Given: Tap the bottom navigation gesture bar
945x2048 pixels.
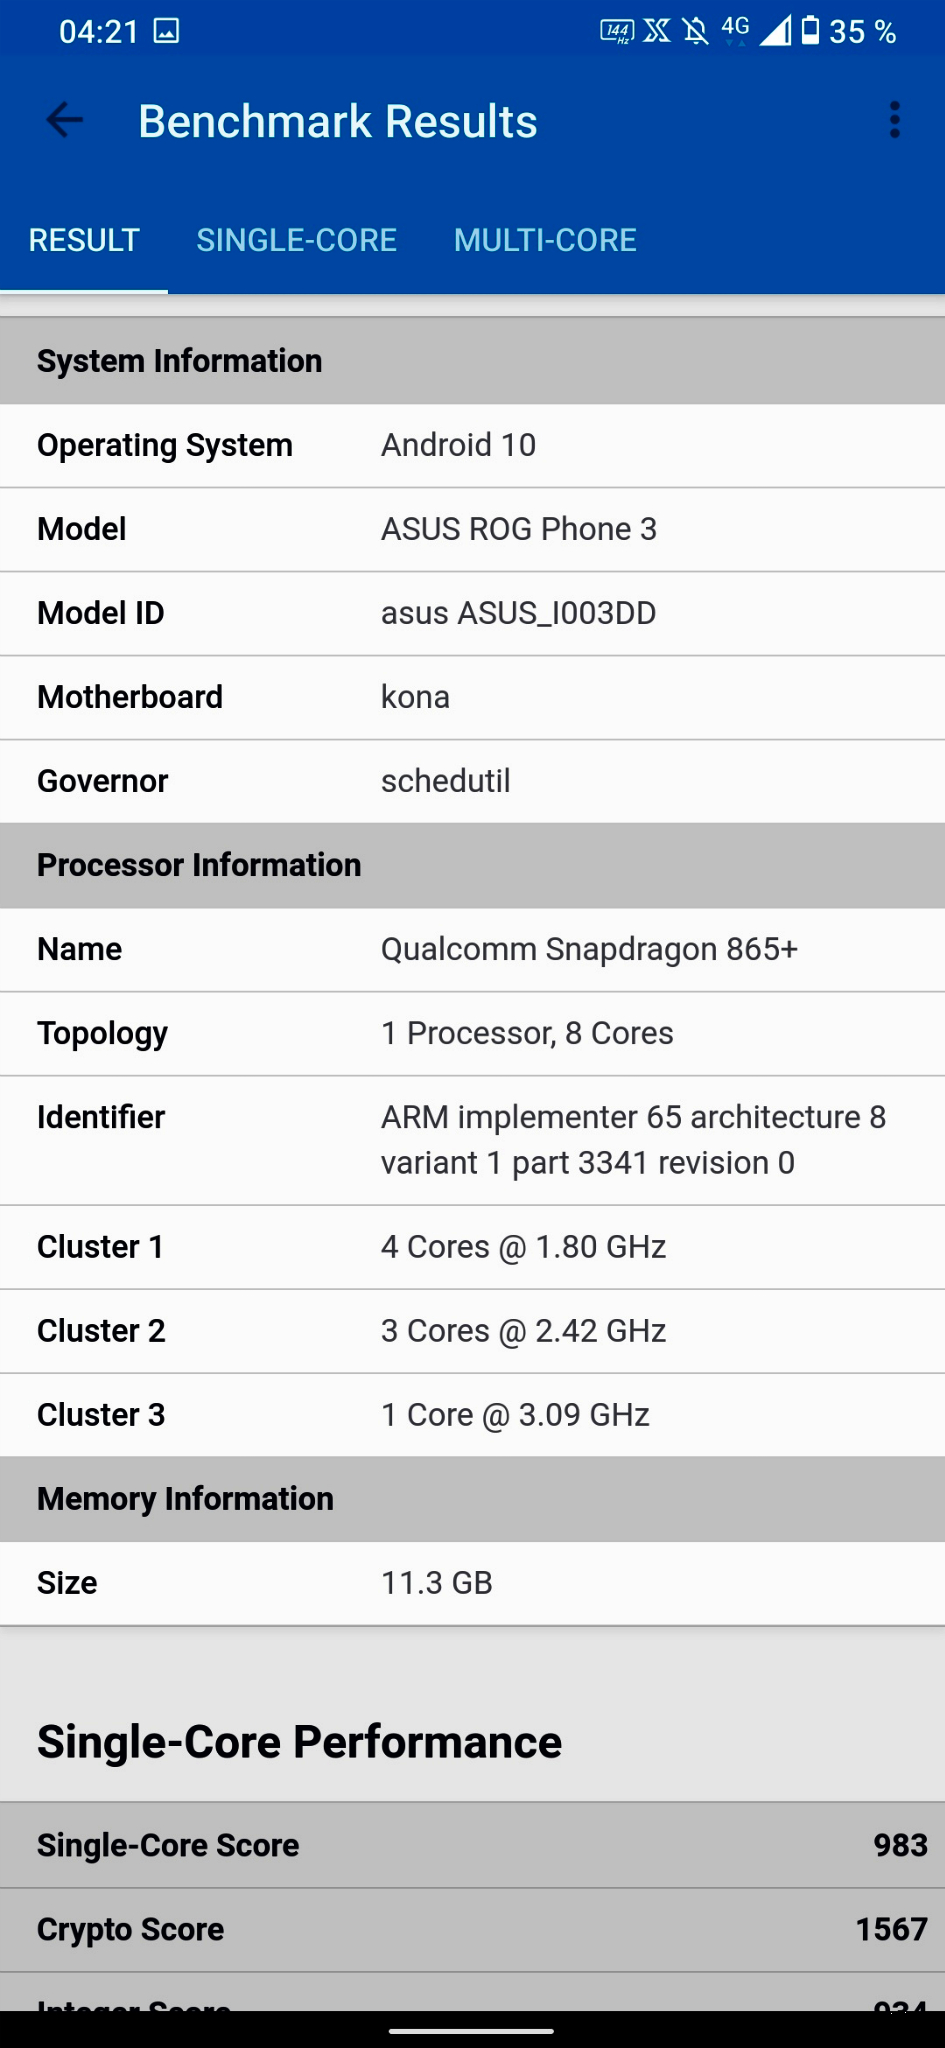Looking at the screenshot, I should tap(472, 2031).
